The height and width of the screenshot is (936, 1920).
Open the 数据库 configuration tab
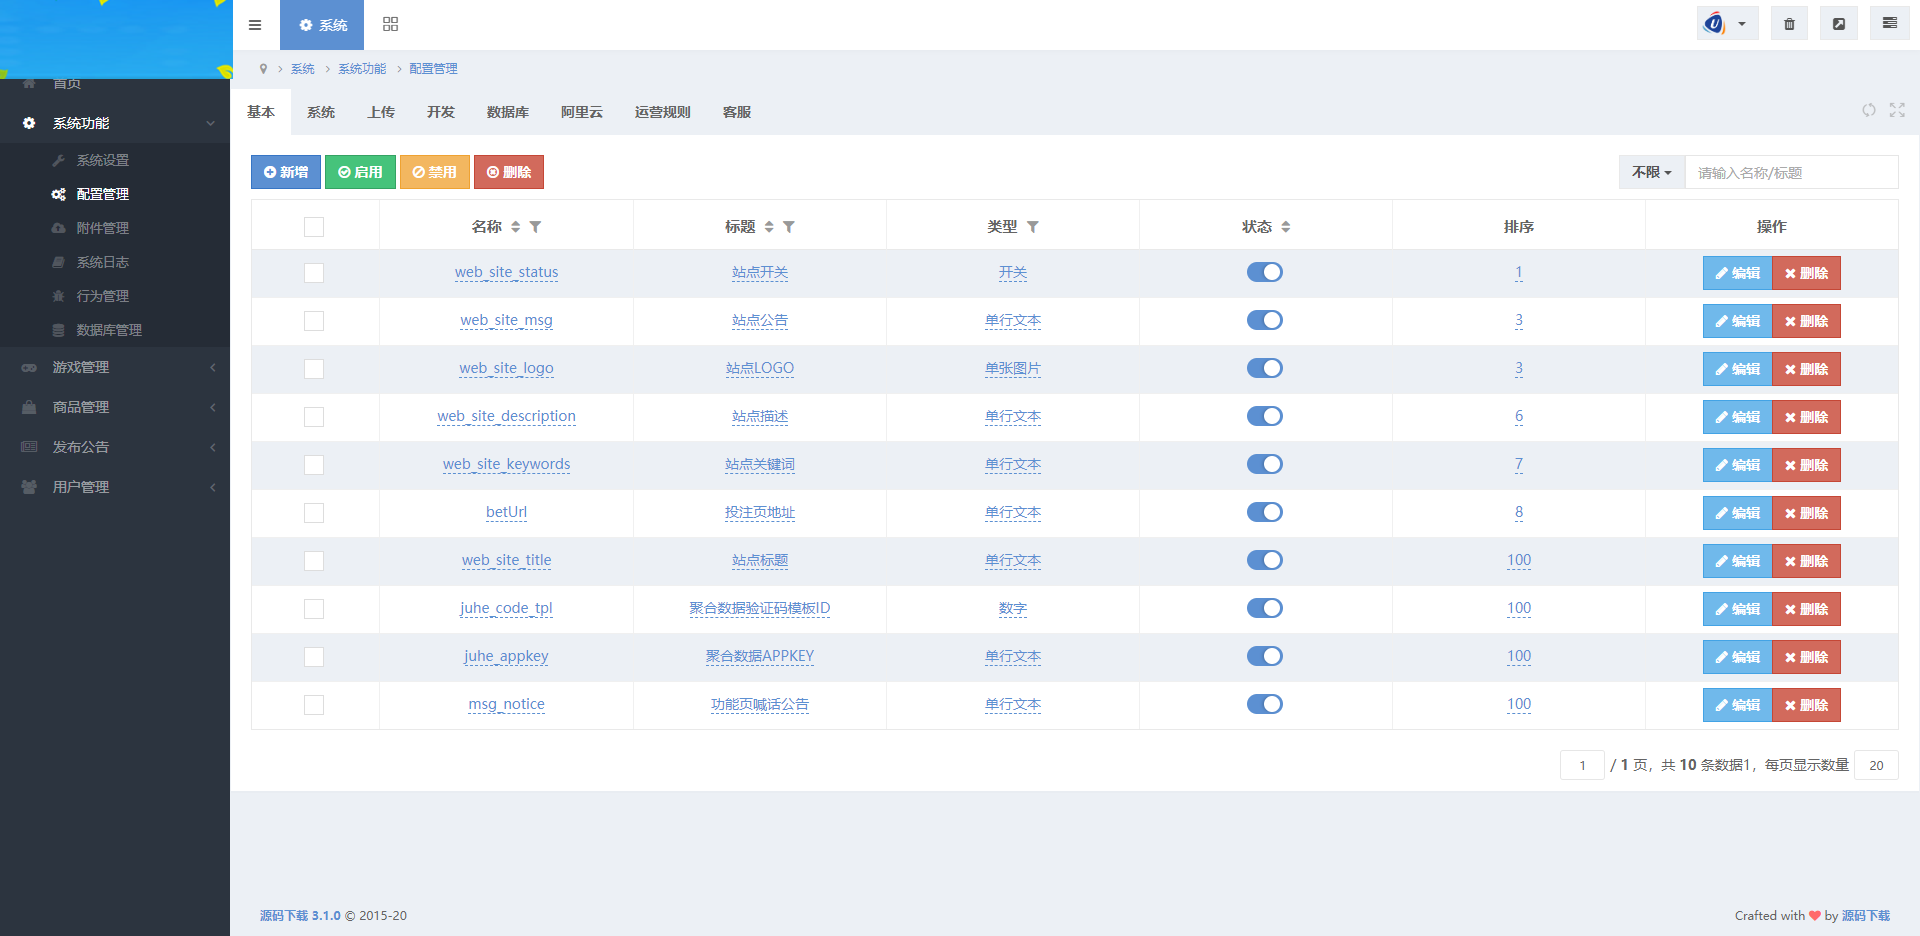point(508,111)
